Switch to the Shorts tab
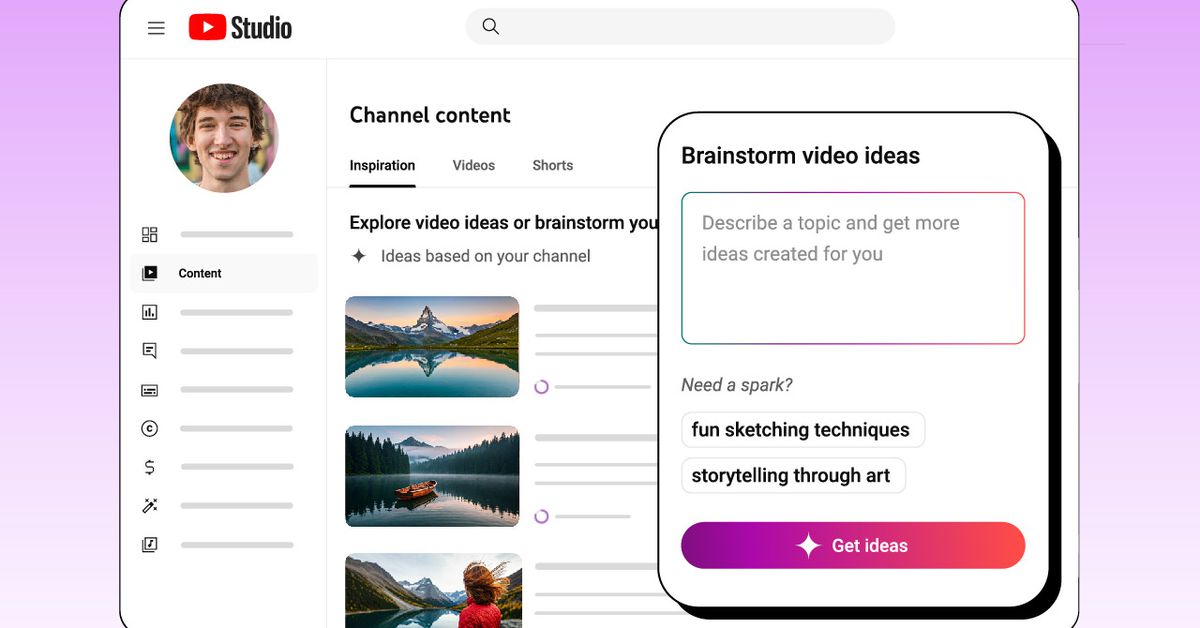This screenshot has width=1200, height=628. coord(552,166)
